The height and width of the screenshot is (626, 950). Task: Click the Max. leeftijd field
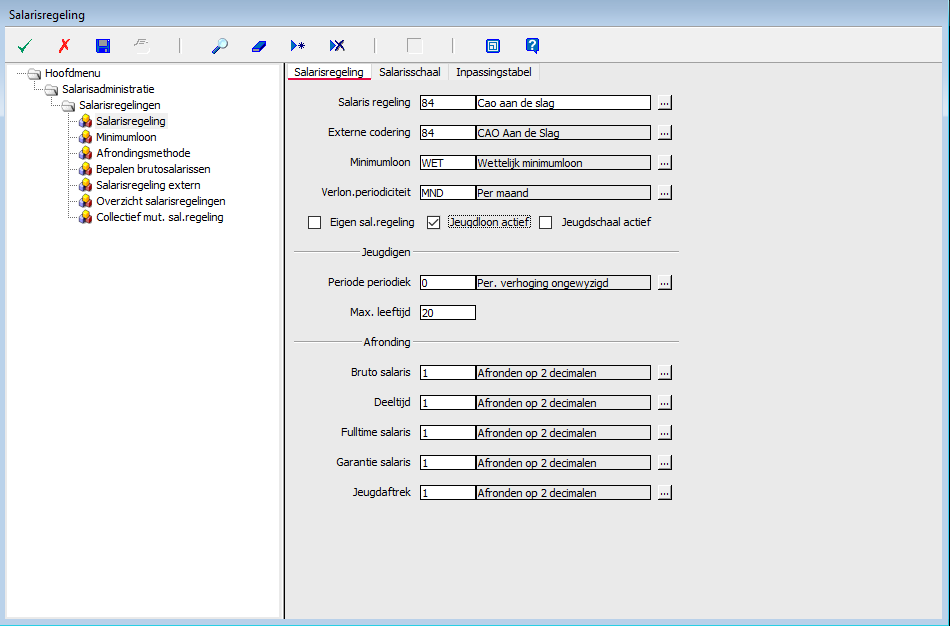(448, 313)
